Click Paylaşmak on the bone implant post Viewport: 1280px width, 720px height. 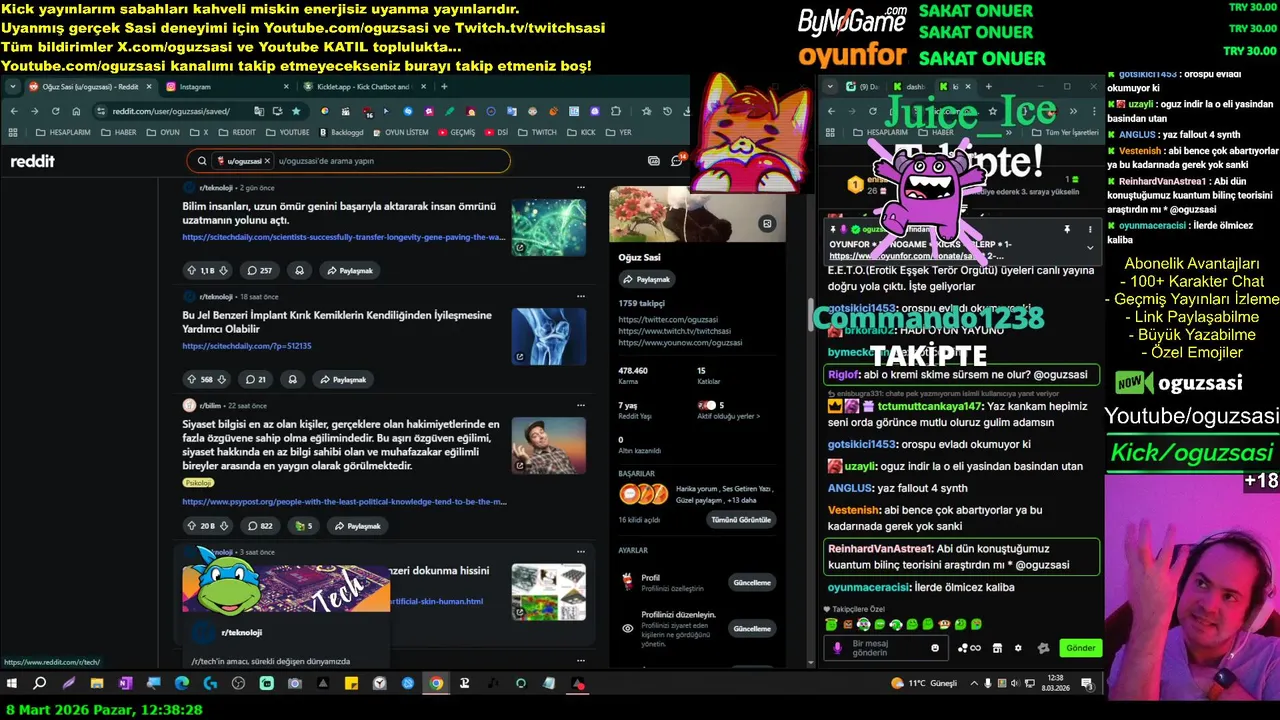(x=343, y=379)
